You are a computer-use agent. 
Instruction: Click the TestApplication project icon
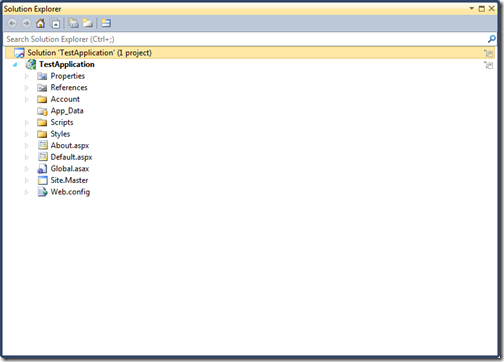pos(31,64)
